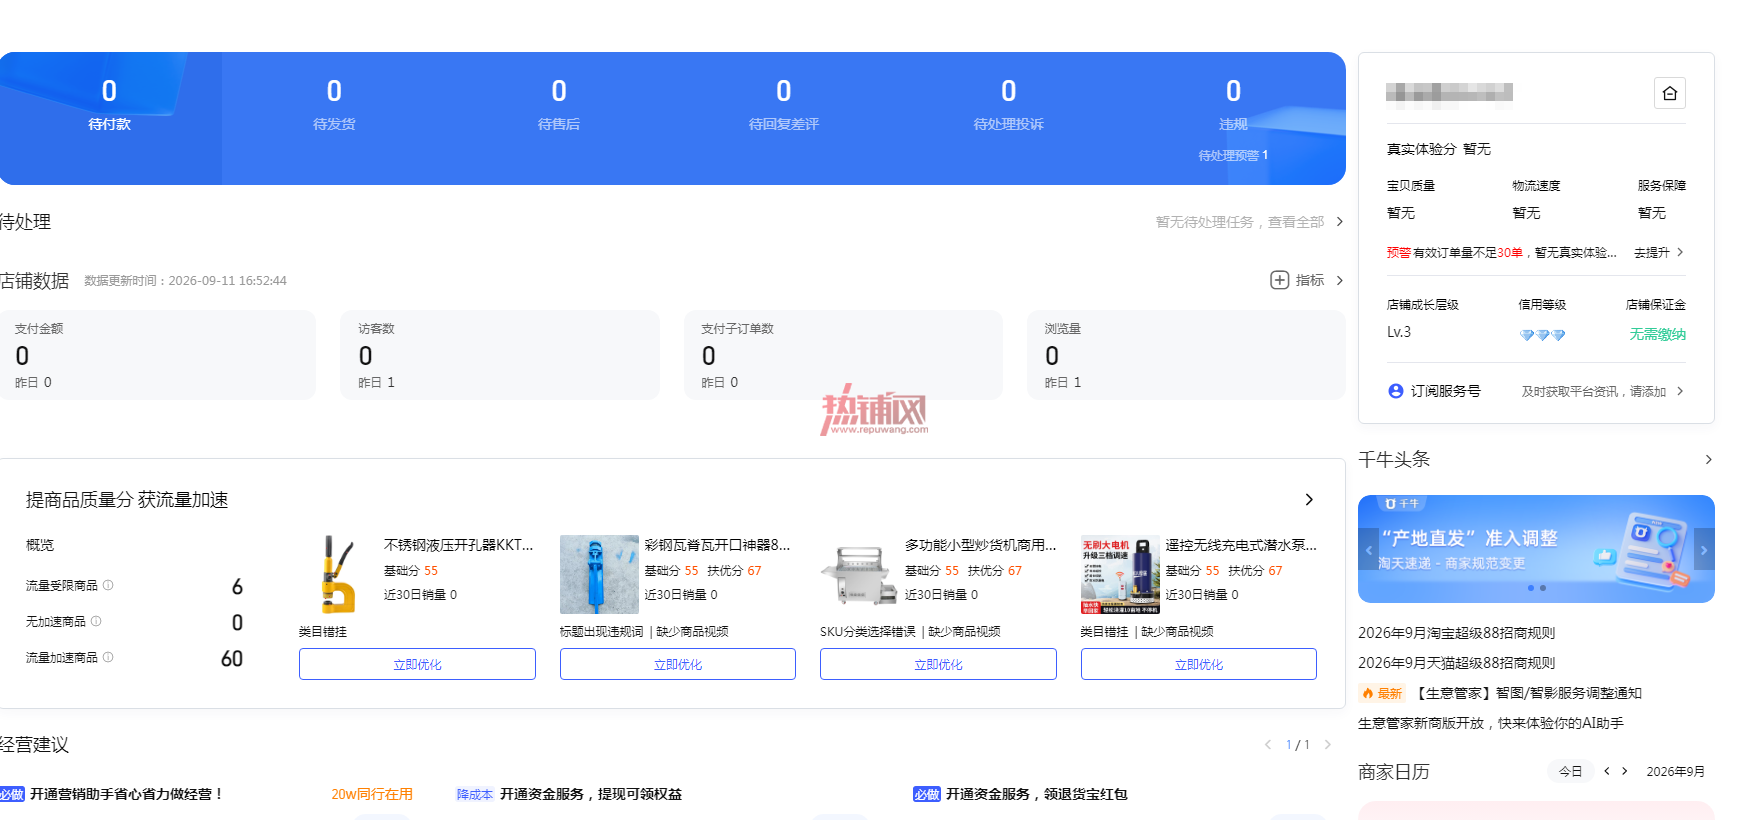This screenshot has height=820, width=1748.
Task: Click the info icon beside 流量加速商品
Action: [x=108, y=657]
